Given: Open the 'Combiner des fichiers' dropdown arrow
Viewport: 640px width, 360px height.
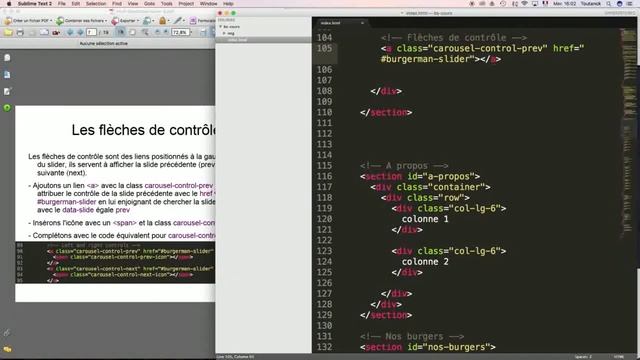Looking at the screenshot, I should [x=106, y=20].
